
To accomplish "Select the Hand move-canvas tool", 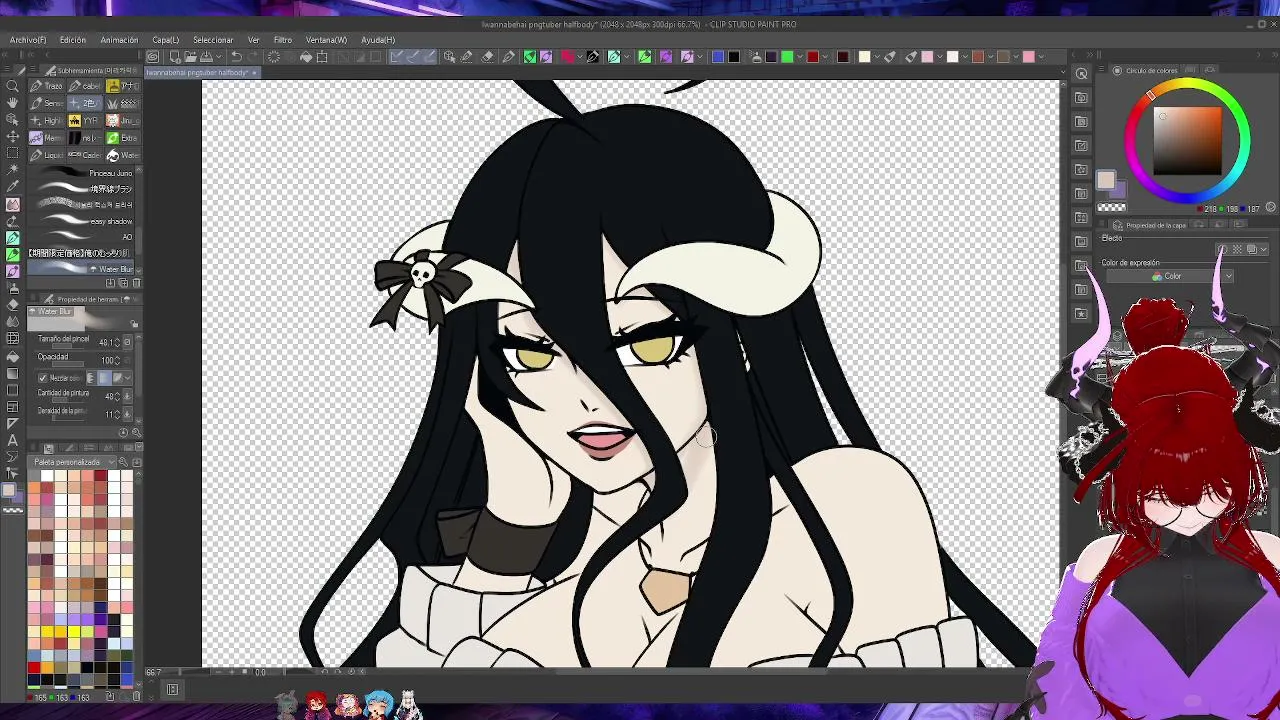I will (12, 103).
